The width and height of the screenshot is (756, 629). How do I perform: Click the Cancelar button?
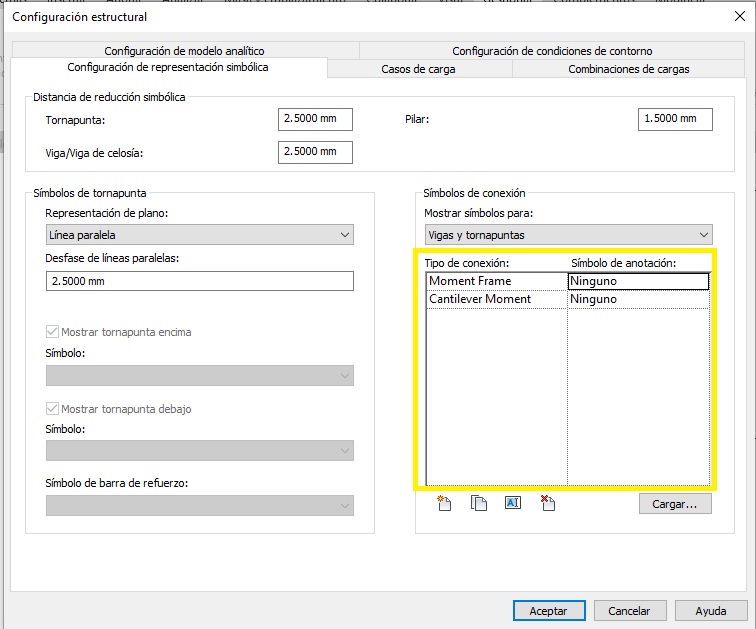coord(630,610)
